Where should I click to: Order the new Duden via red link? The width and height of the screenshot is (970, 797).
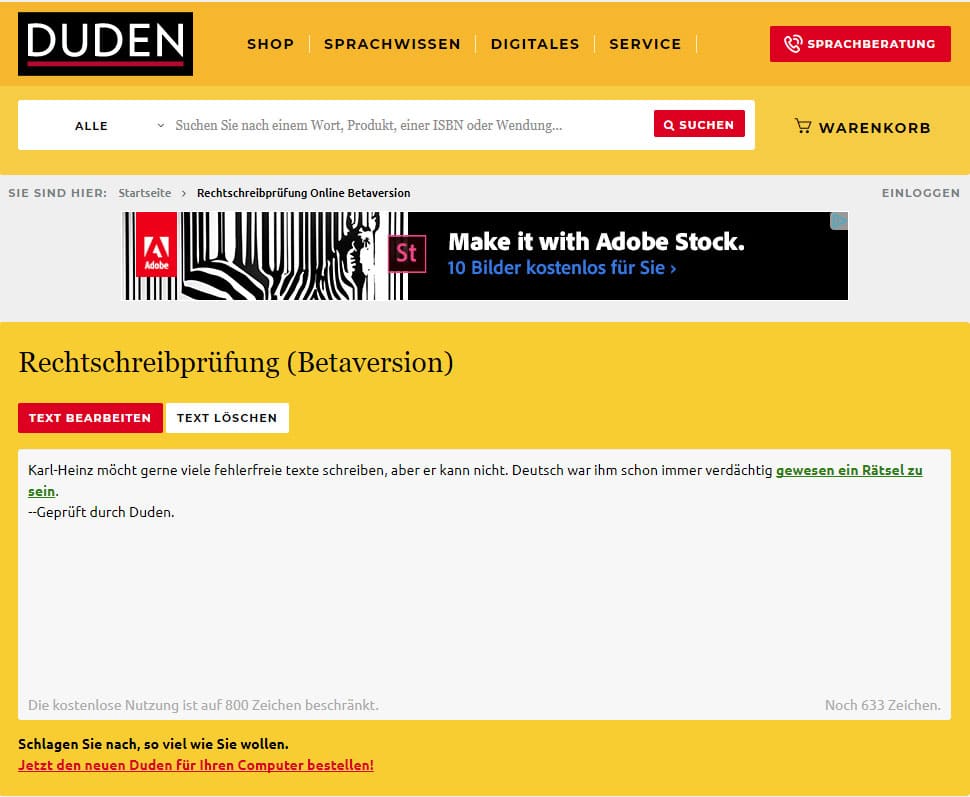click(x=195, y=765)
